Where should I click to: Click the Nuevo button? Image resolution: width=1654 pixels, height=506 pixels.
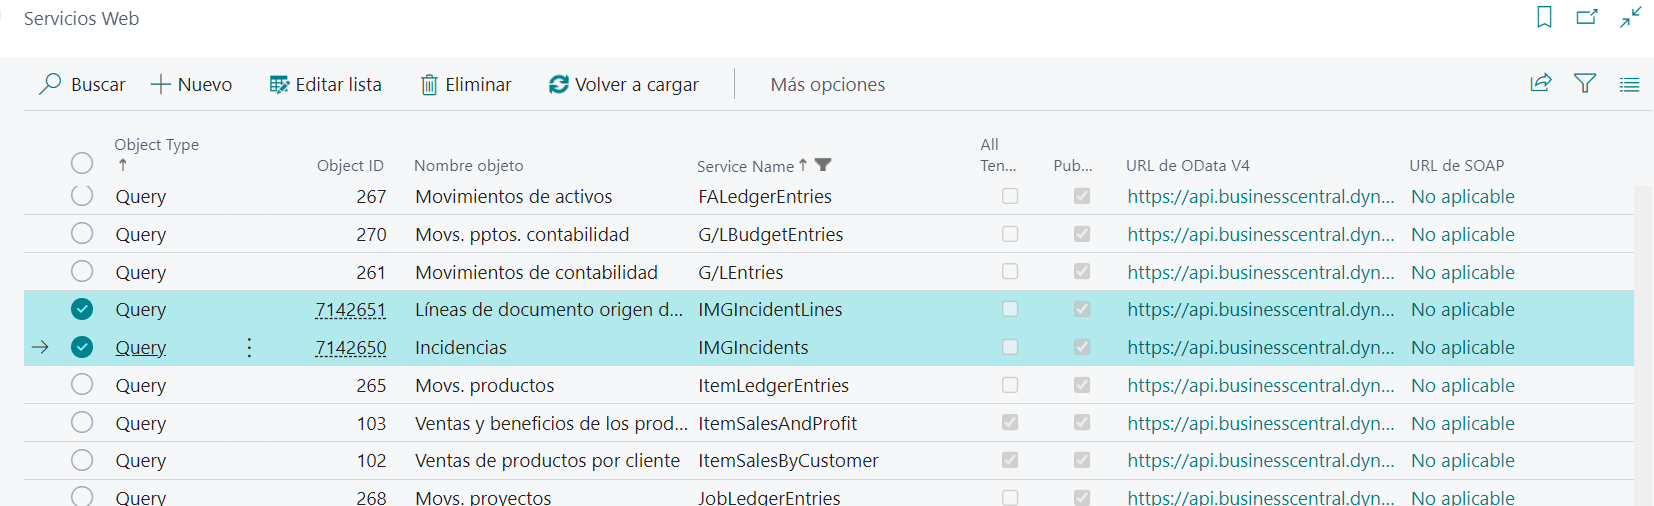point(191,85)
